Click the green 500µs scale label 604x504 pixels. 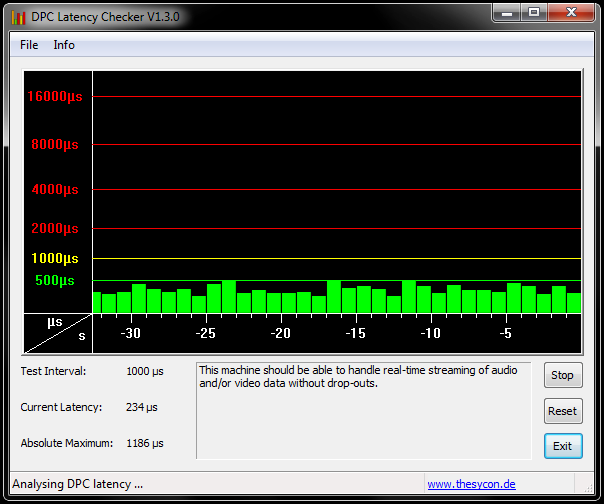point(55,281)
